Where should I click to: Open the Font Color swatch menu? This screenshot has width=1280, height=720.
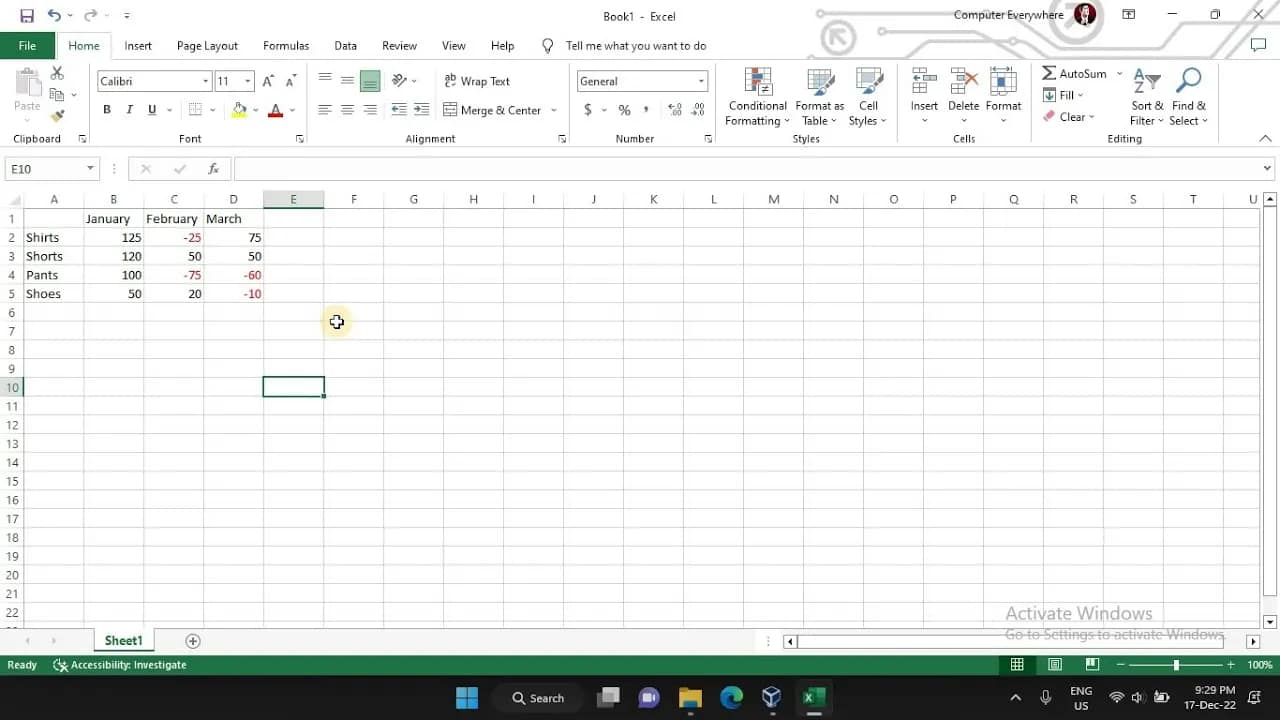point(291,110)
